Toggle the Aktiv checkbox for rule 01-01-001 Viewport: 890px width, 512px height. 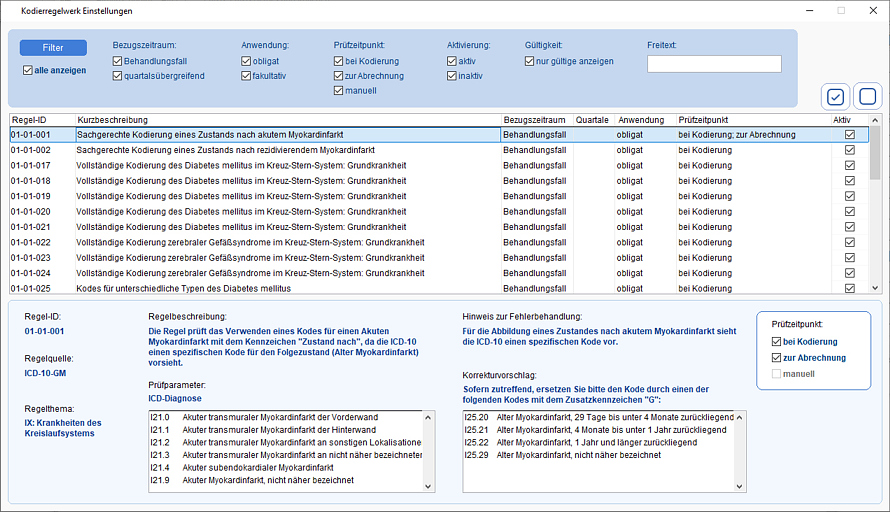(x=850, y=135)
